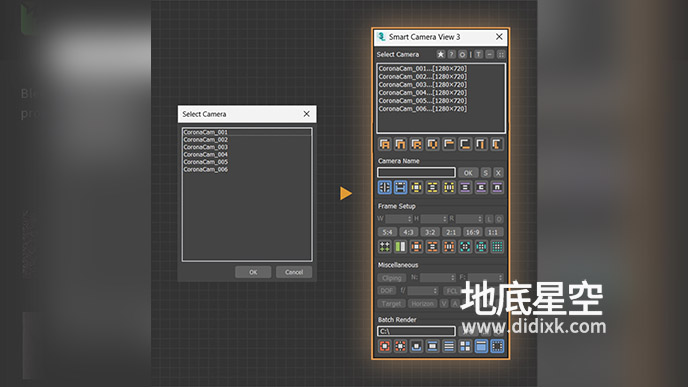
Task: Click the blue and white four-squares icon
Action: pyautogui.click(x=465, y=346)
